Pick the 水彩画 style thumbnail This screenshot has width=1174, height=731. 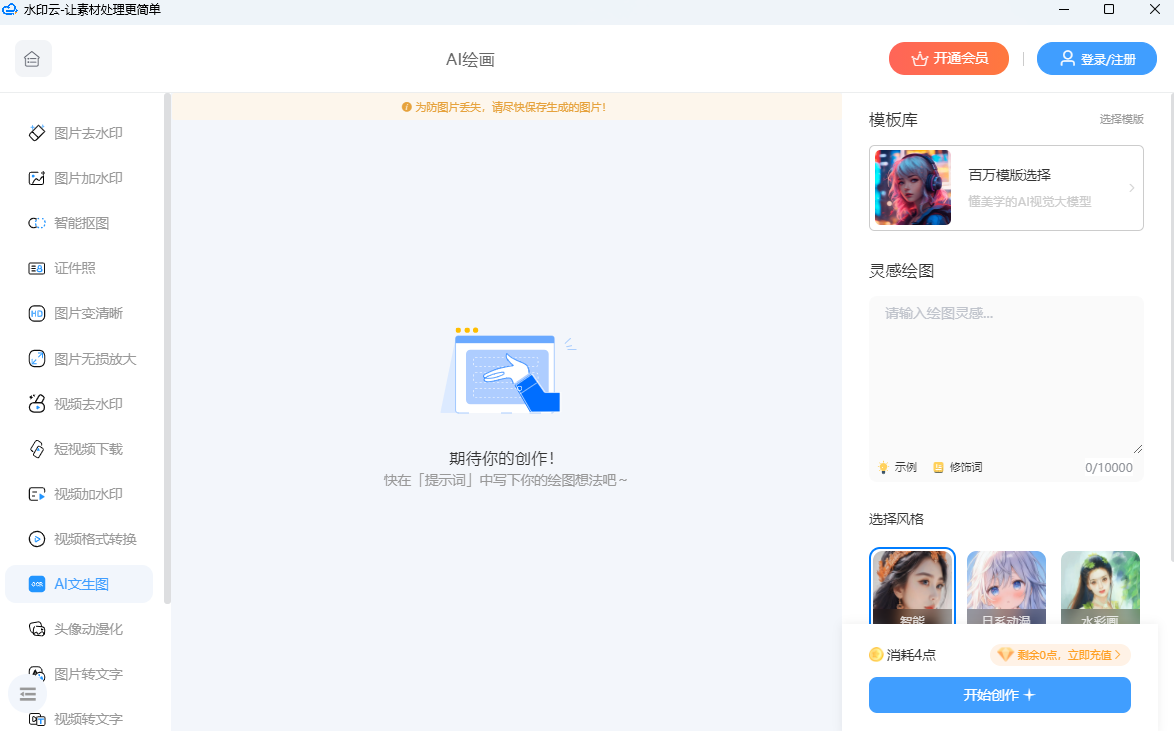pyautogui.click(x=1100, y=588)
